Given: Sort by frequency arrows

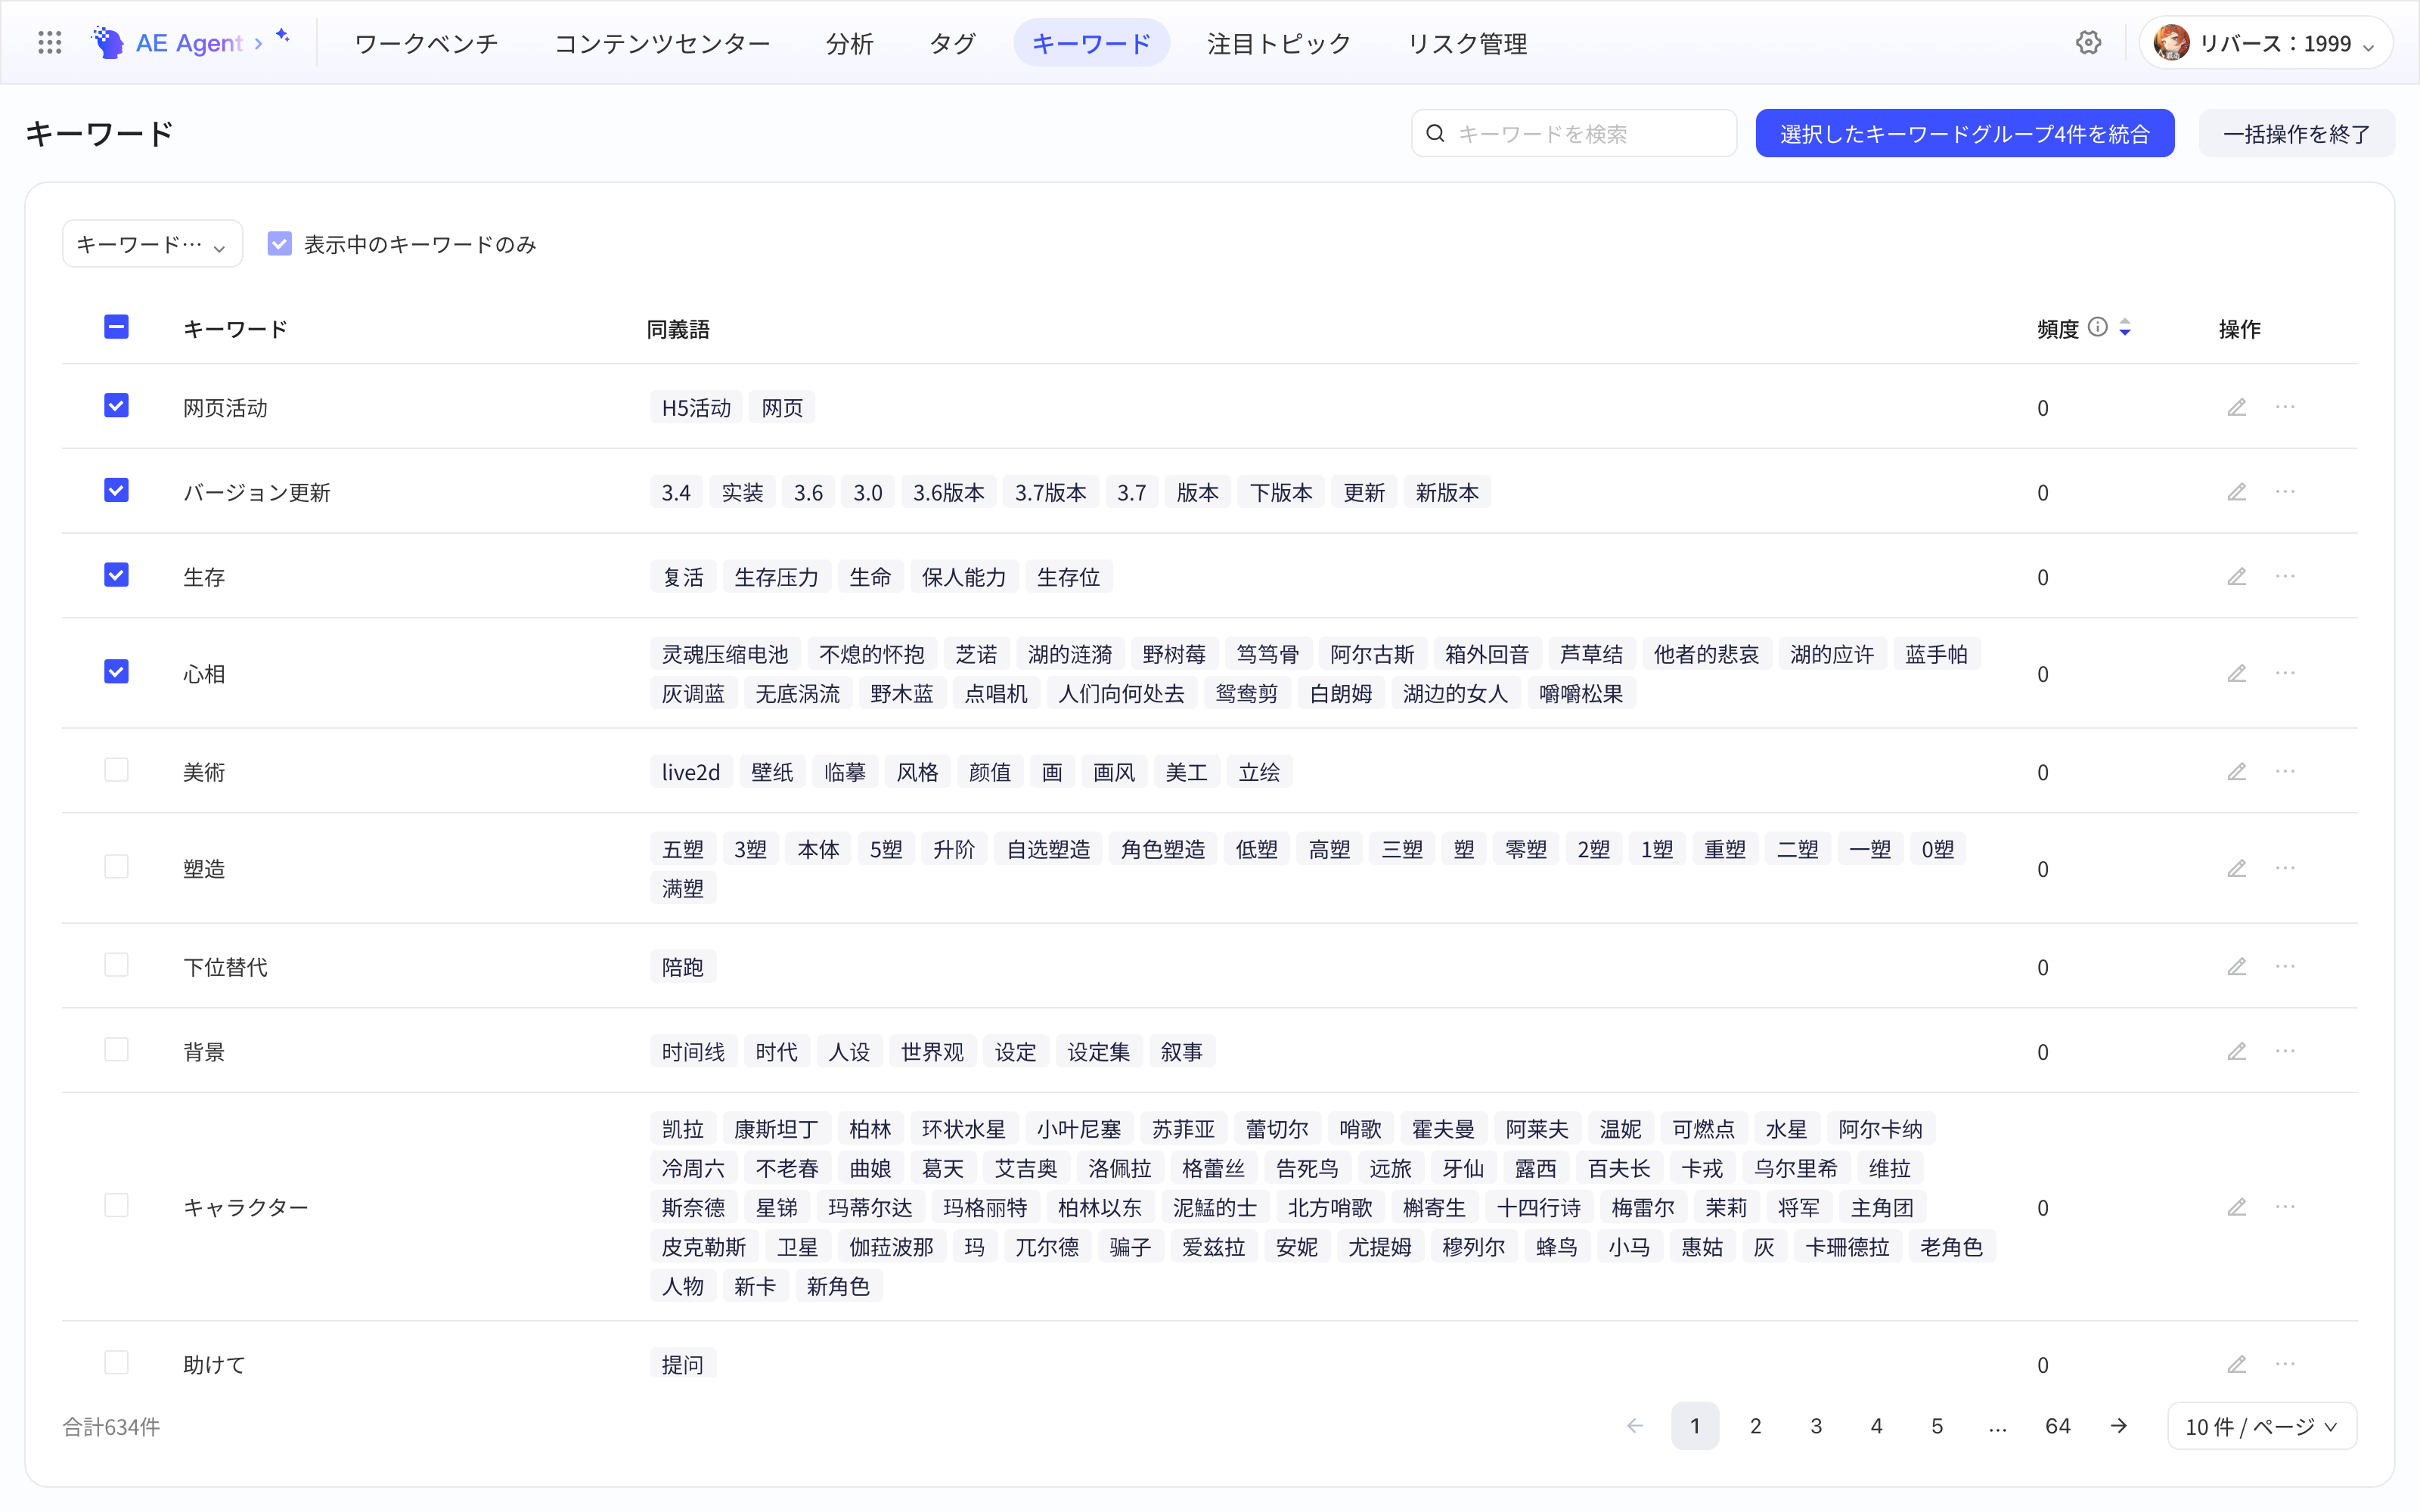Looking at the screenshot, I should pos(2125,328).
